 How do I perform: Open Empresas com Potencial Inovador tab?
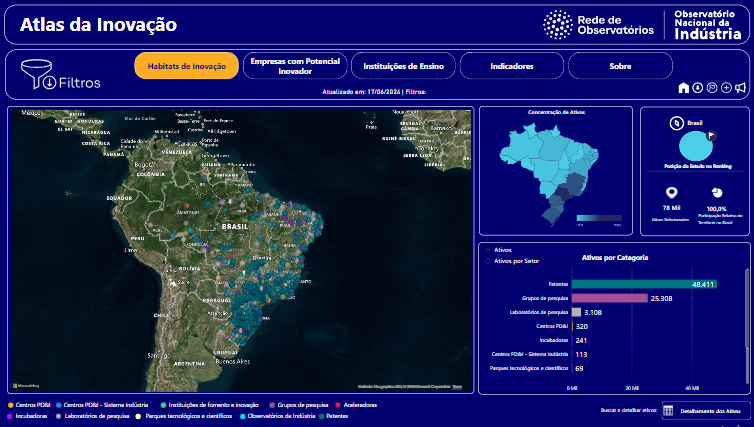coord(295,66)
